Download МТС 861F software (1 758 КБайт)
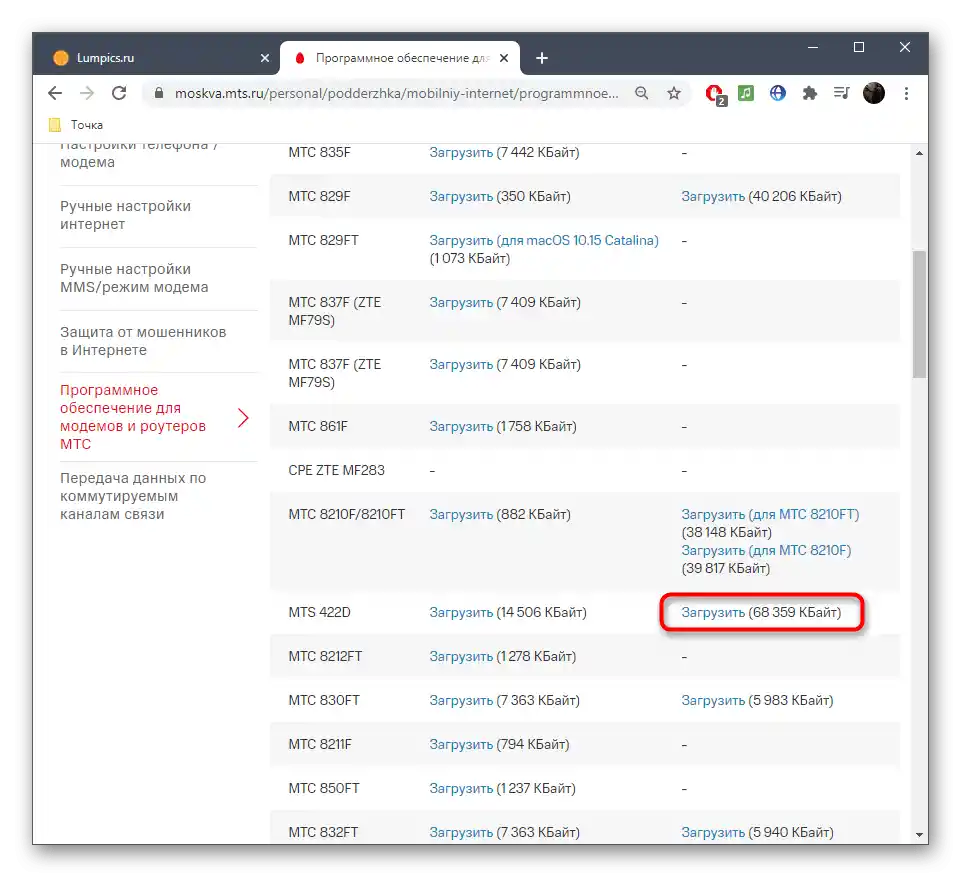This screenshot has height=877, width=961. tap(461, 427)
